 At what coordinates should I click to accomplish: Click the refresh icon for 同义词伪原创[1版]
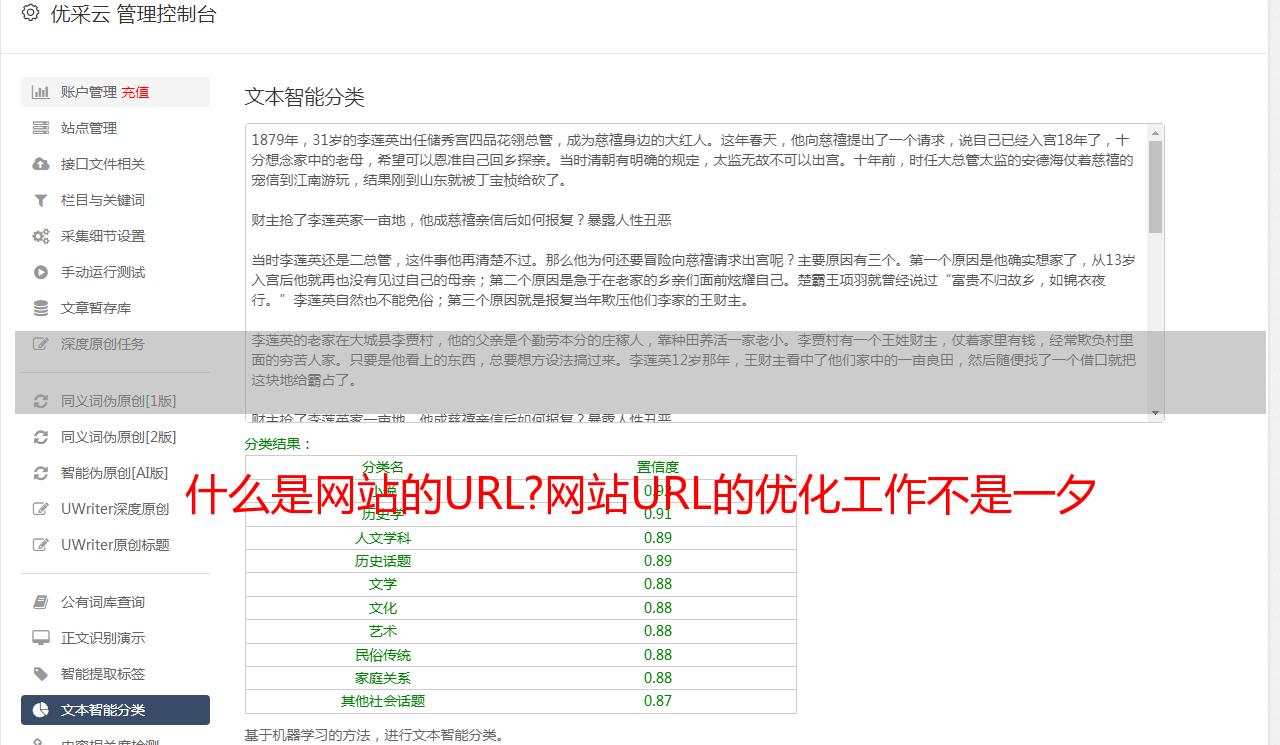[x=41, y=401]
